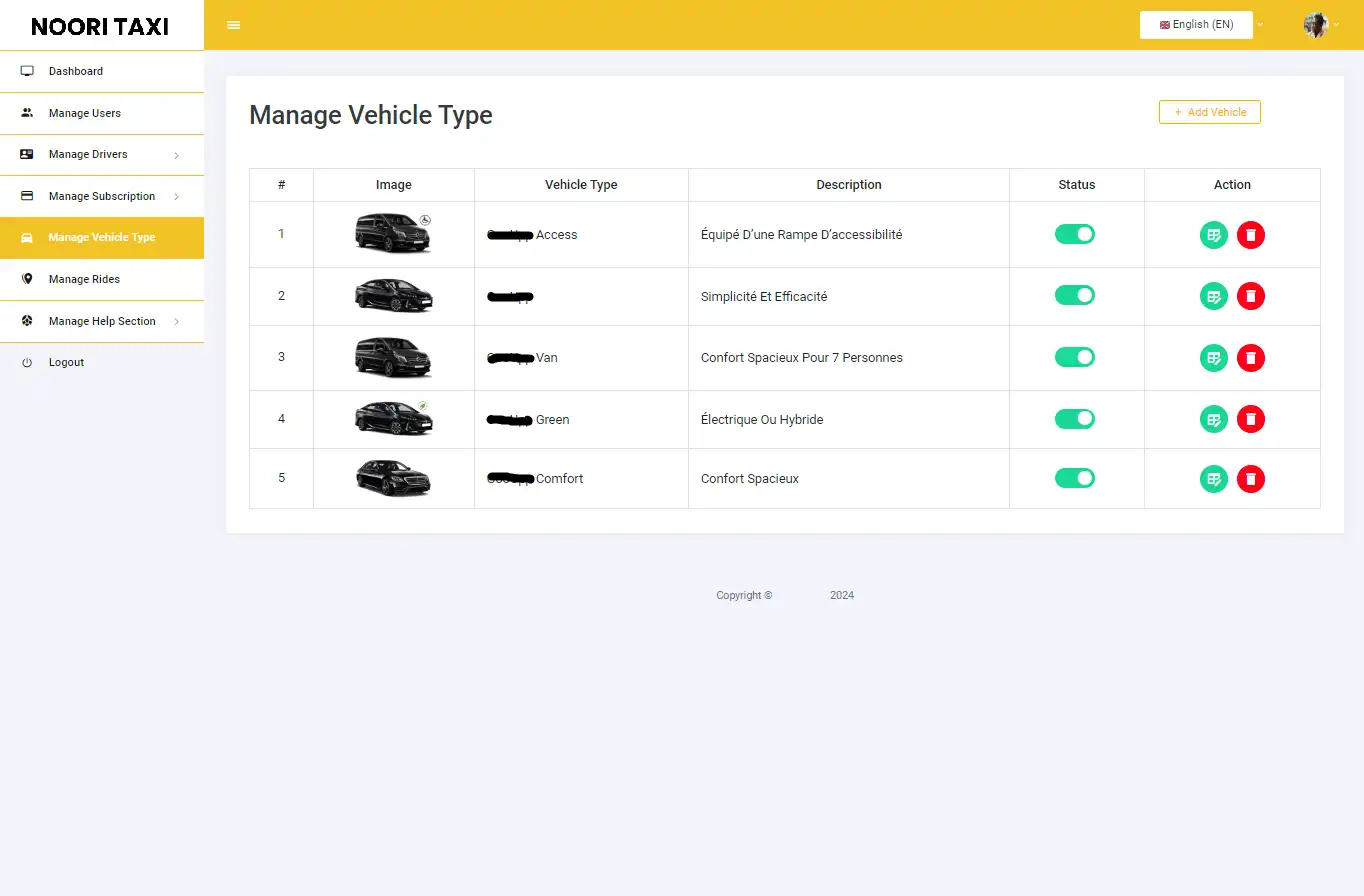This screenshot has height=896, width=1364.
Task: Click the profile avatar in the top right
Action: (1315, 24)
